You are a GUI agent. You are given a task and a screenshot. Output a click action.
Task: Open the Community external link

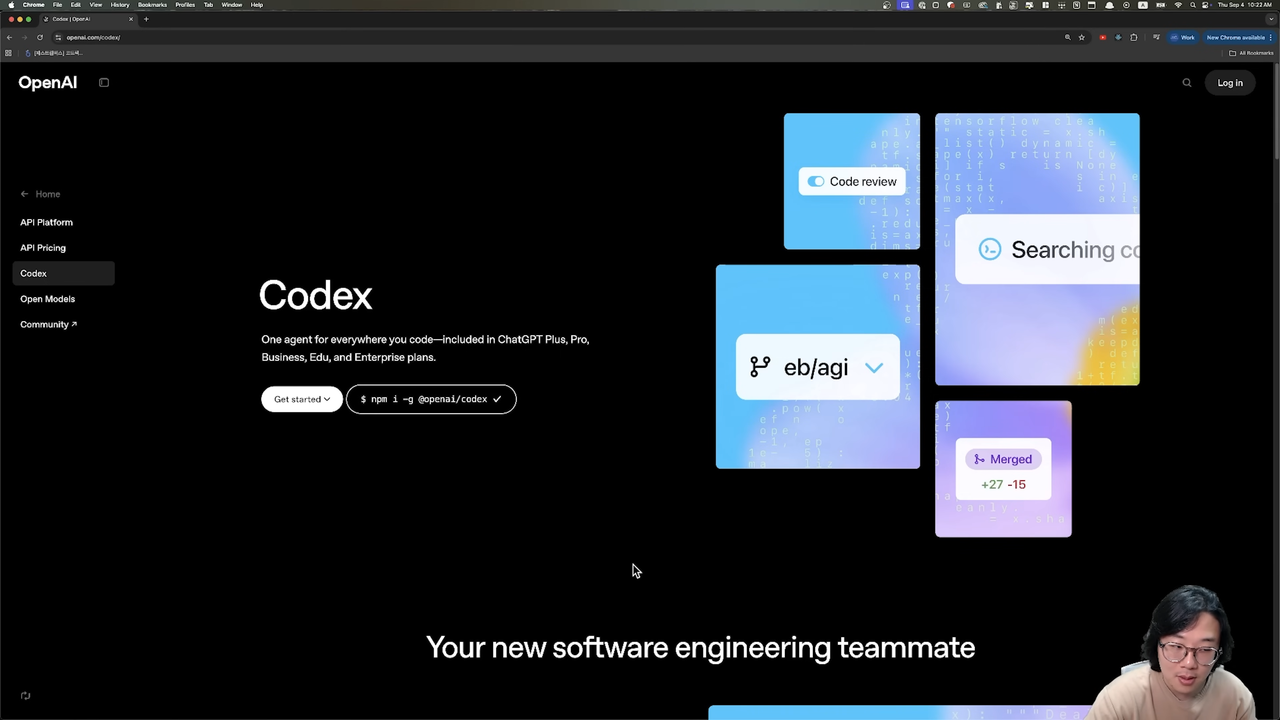(x=48, y=324)
